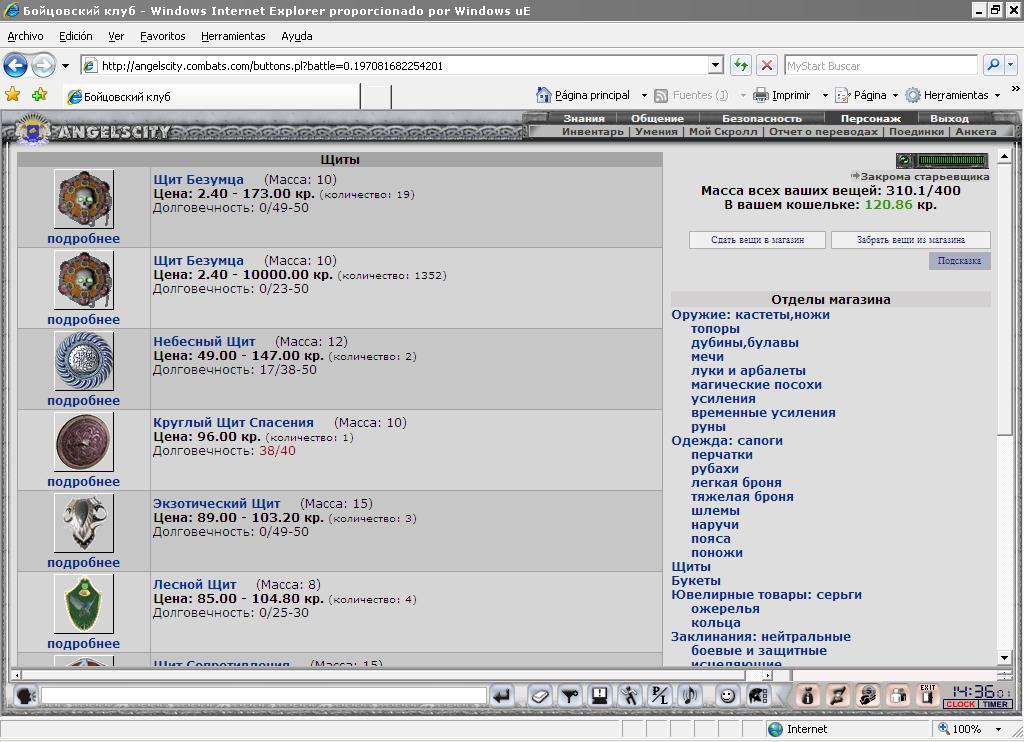Open the Небесный Щит item link
The width and height of the screenshot is (1024, 742).
point(204,342)
